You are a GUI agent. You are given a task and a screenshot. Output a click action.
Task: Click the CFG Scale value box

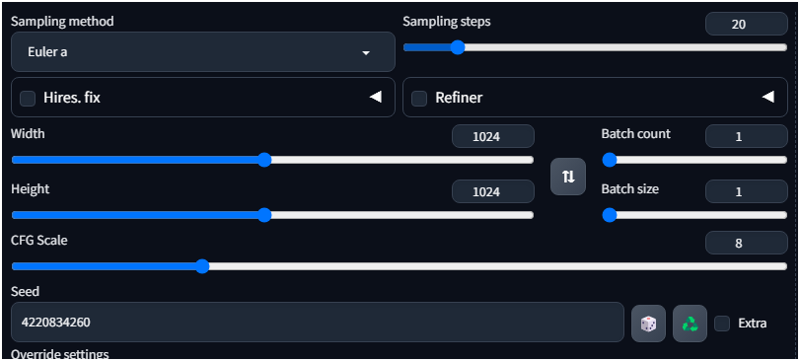746,243
